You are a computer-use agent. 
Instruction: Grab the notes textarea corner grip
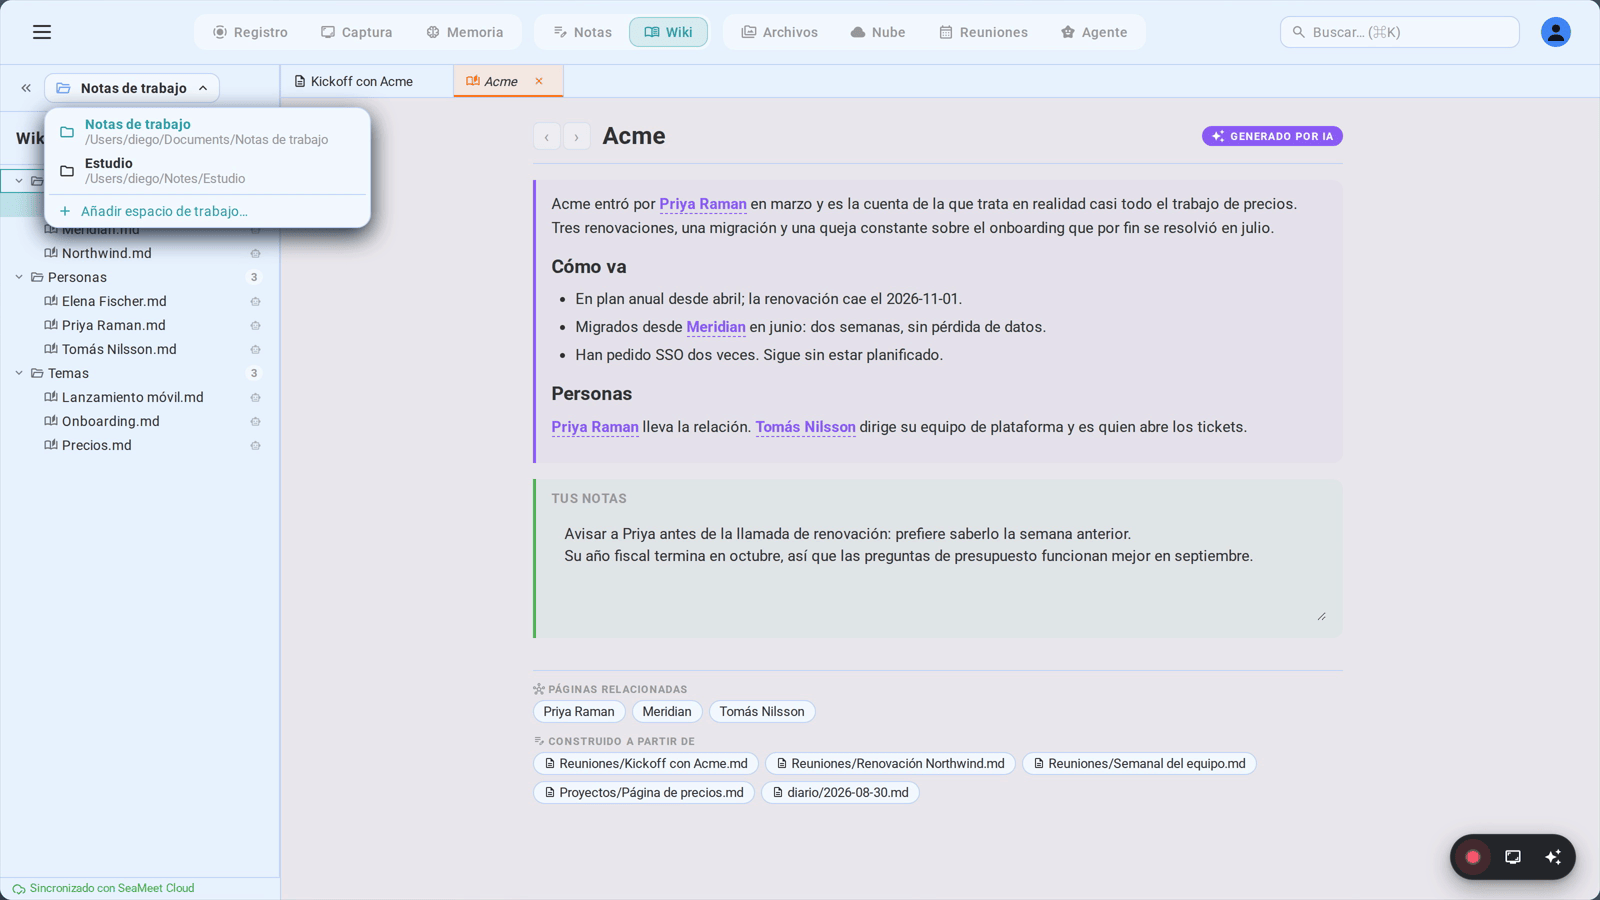[x=1321, y=616]
